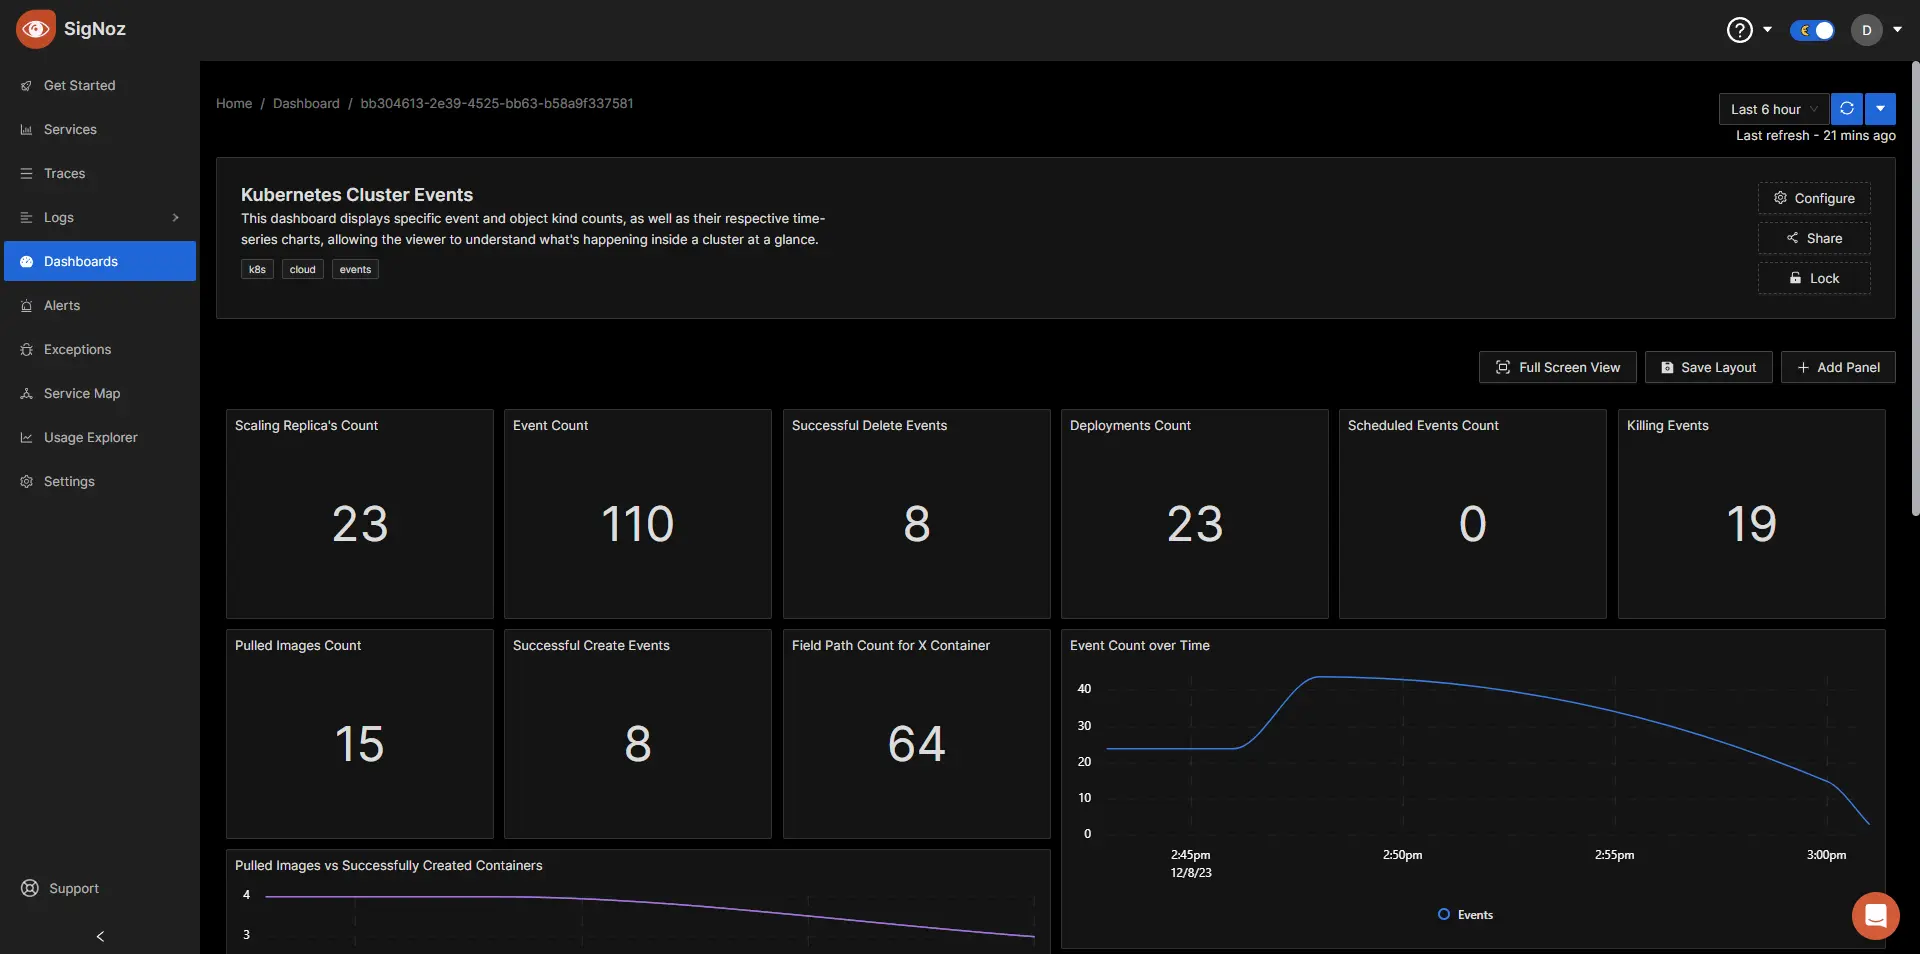Click the k8s tag
The width and height of the screenshot is (1920, 954).
pyautogui.click(x=257, y=269)
